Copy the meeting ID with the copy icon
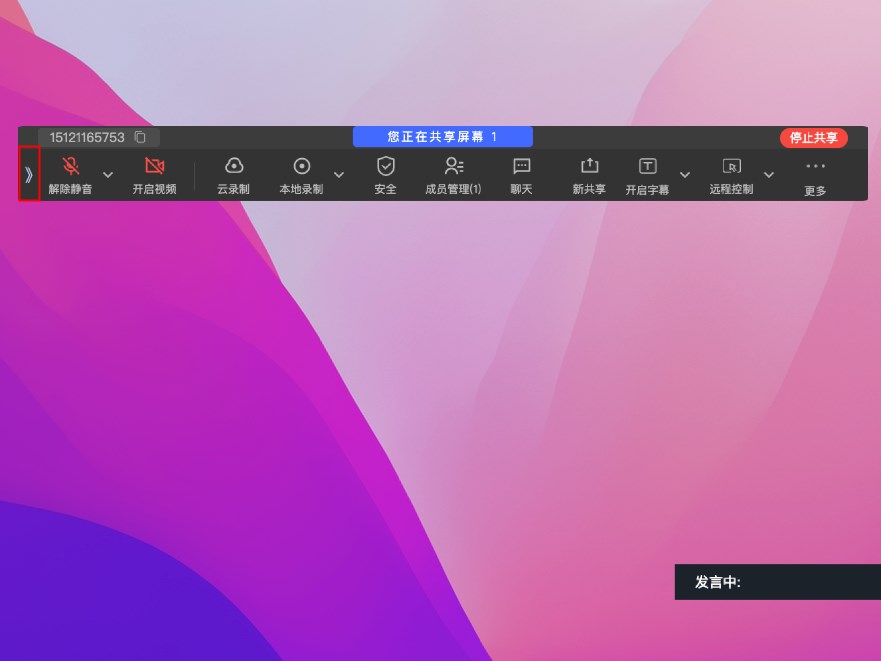The height and width of the screenshot is (661, 881). click(140, 137)
